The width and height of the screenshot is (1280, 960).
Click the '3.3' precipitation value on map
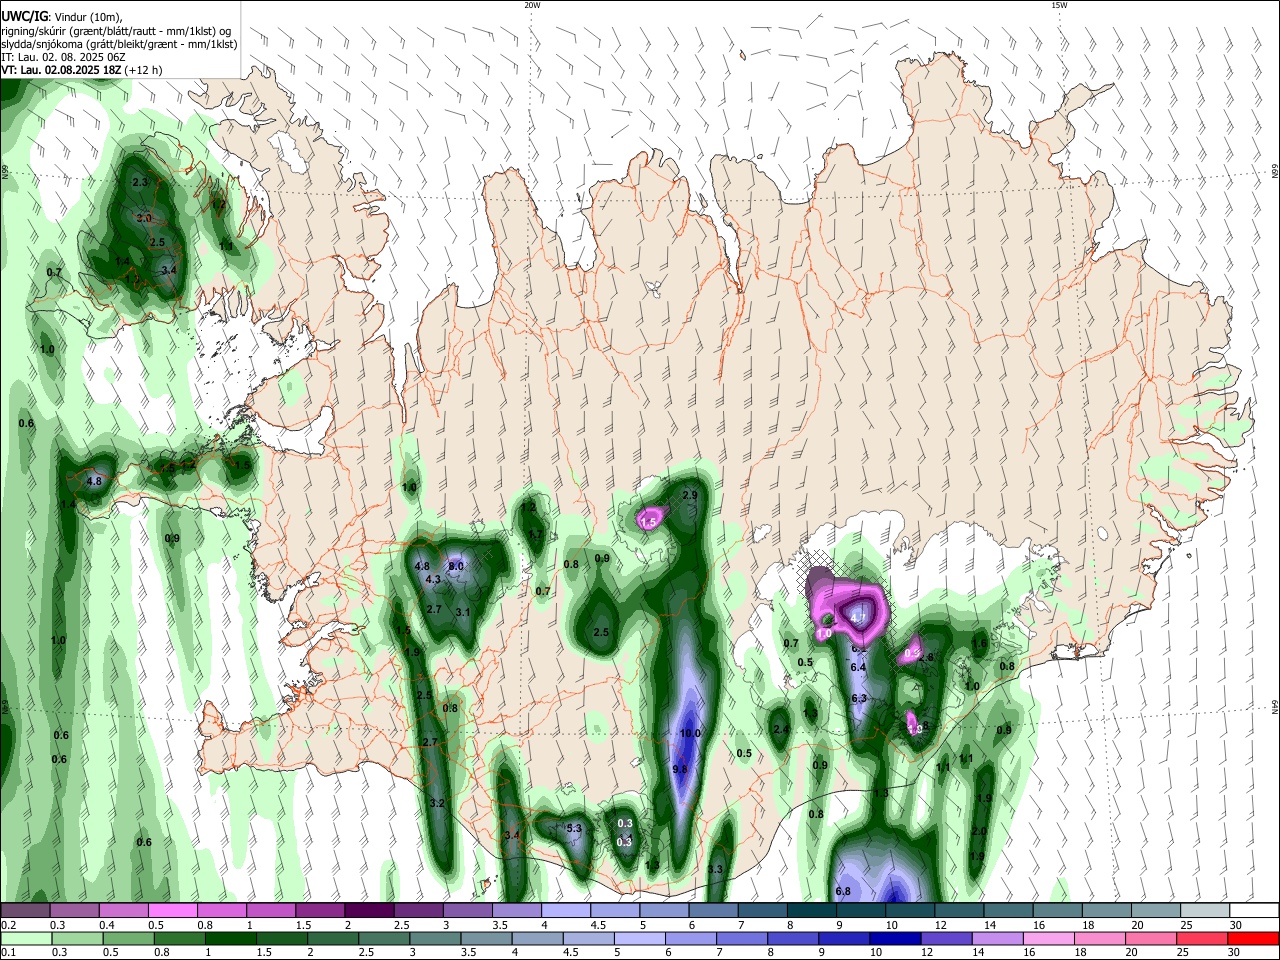(715, 870)
